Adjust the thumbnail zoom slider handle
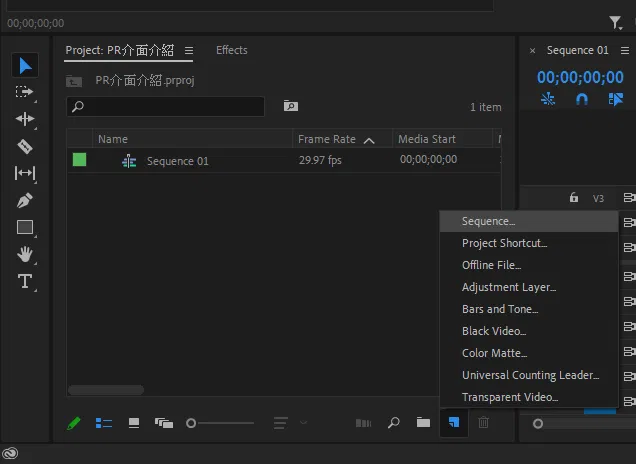Image resolution: width=636 pixels, height=464 pixels. pyautogui.click(x=191, y=423)
